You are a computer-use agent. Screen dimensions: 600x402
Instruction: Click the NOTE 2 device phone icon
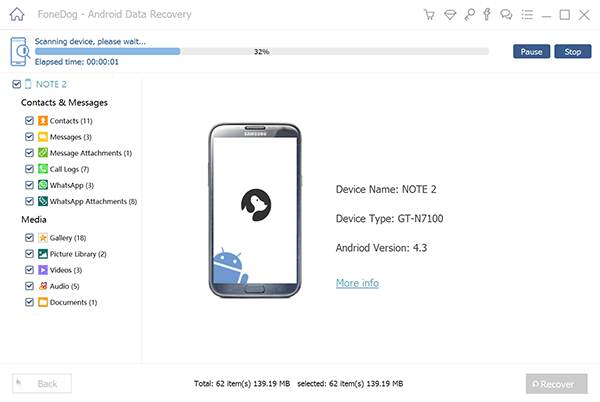pos(28,84)
